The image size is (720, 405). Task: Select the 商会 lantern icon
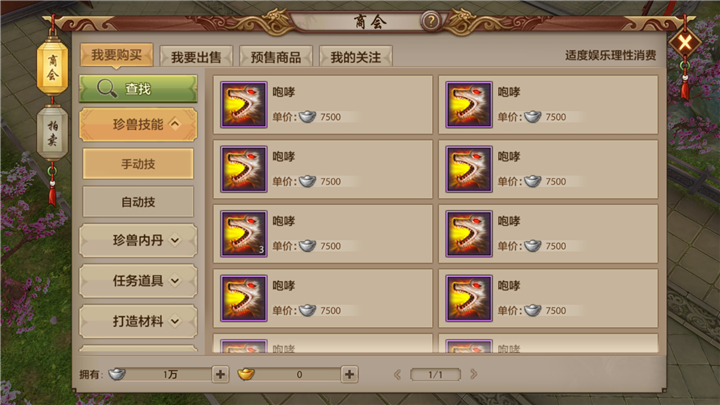click(x=52, y=68)
